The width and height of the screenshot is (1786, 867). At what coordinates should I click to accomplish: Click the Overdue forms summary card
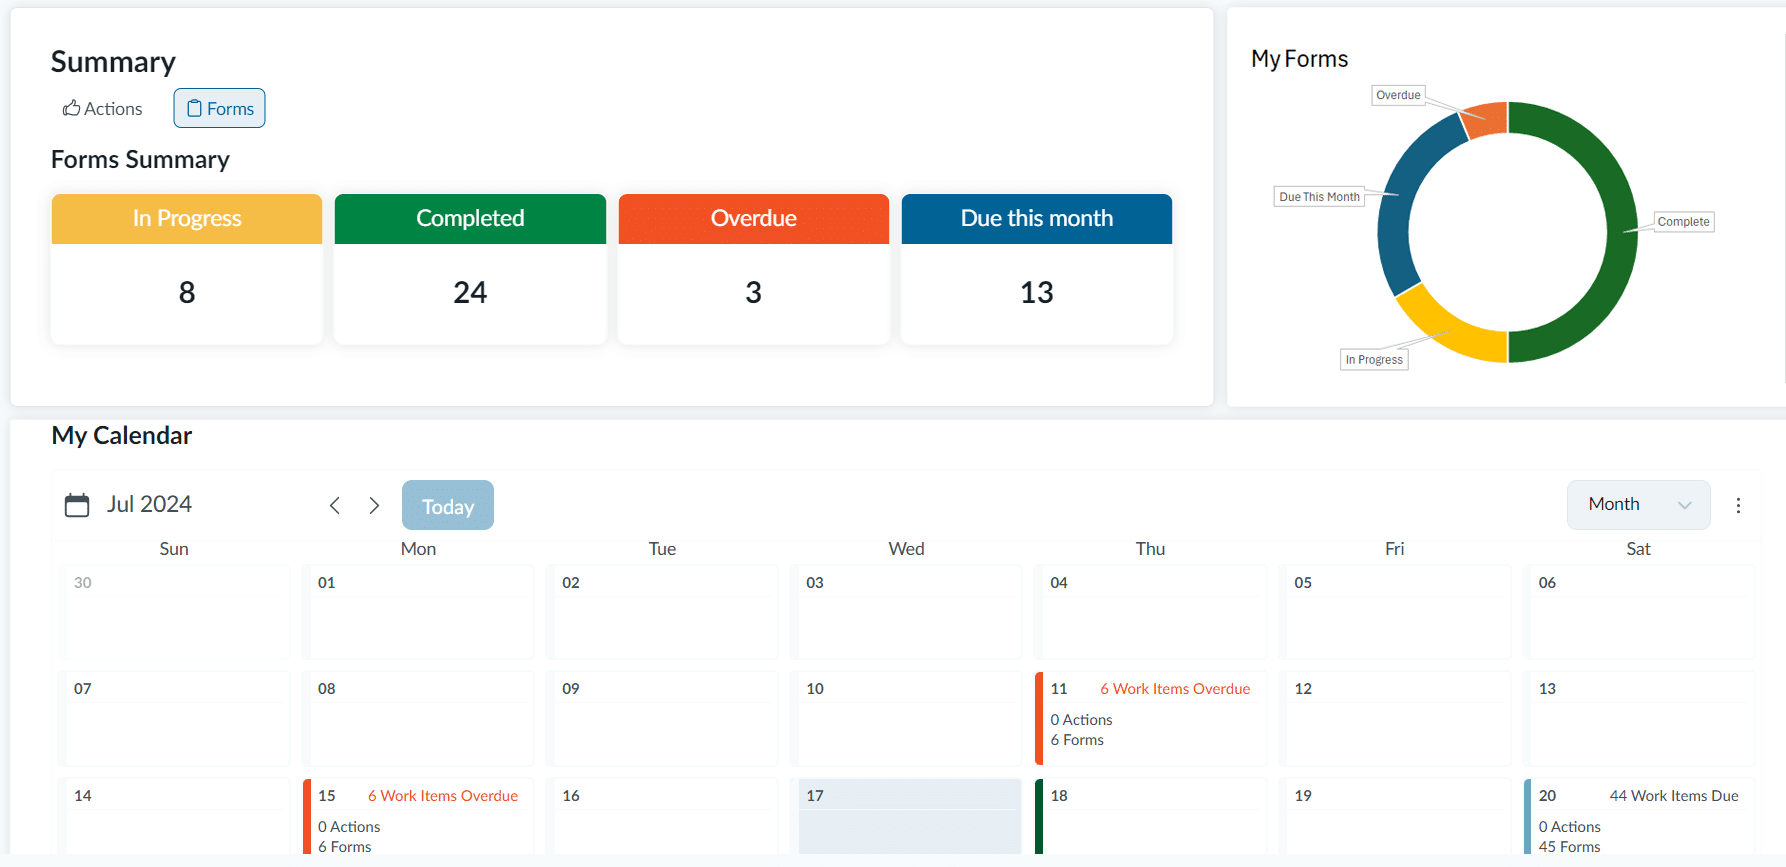753,269
